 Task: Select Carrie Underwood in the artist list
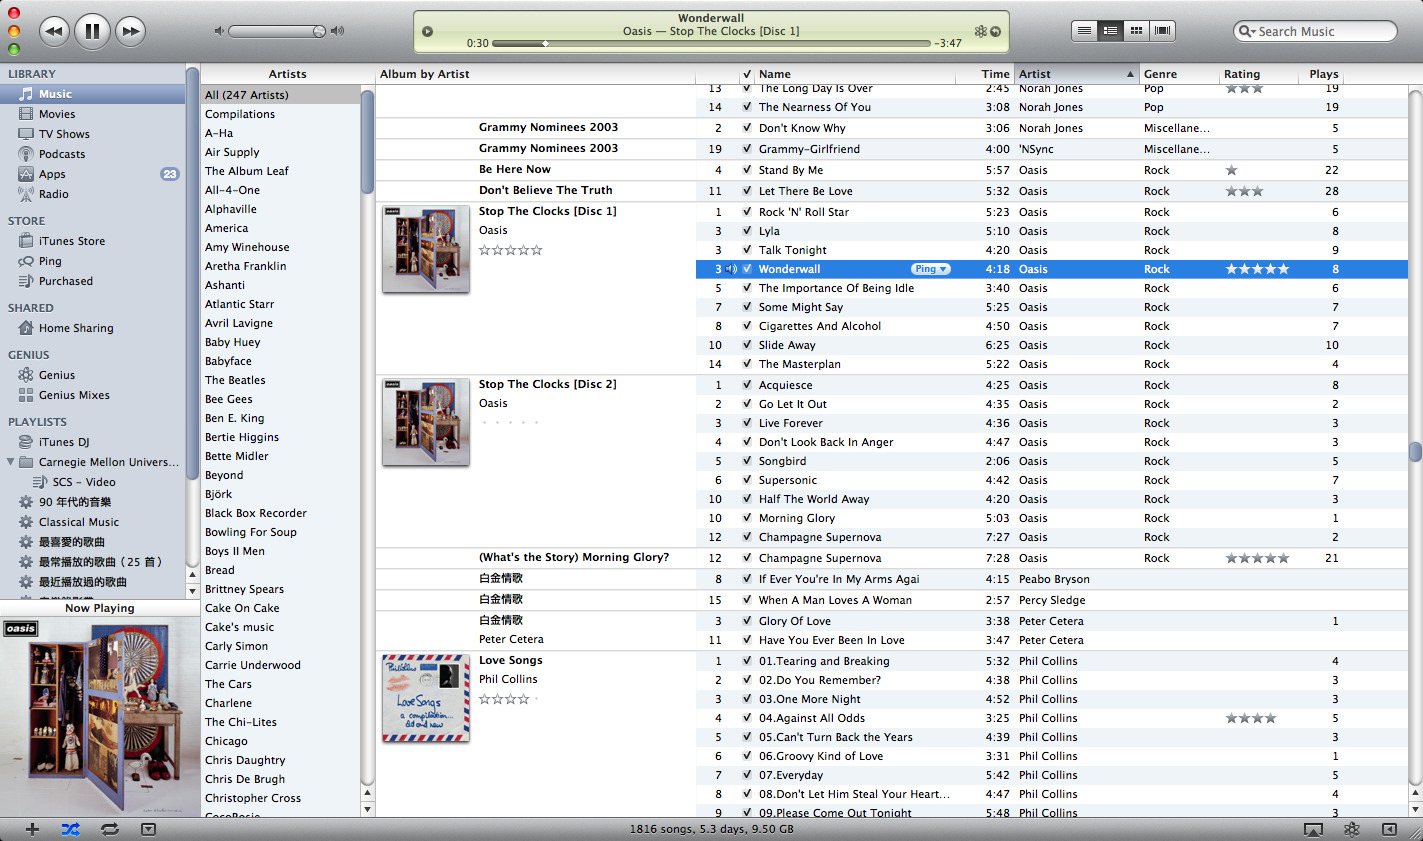pos(280,665)
